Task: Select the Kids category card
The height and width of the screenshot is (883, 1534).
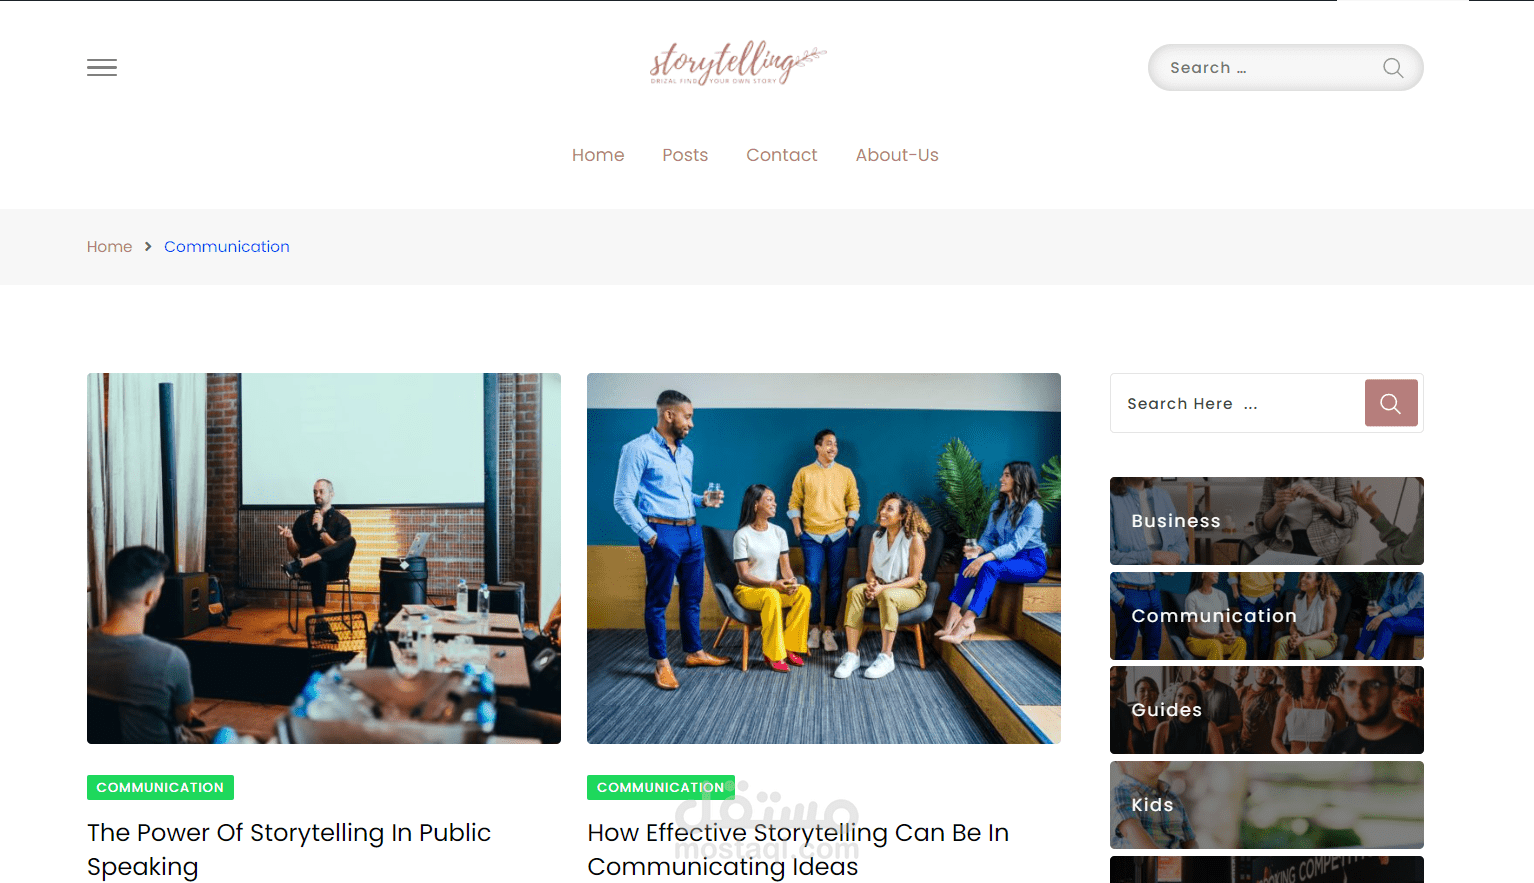Action: 1267,805
